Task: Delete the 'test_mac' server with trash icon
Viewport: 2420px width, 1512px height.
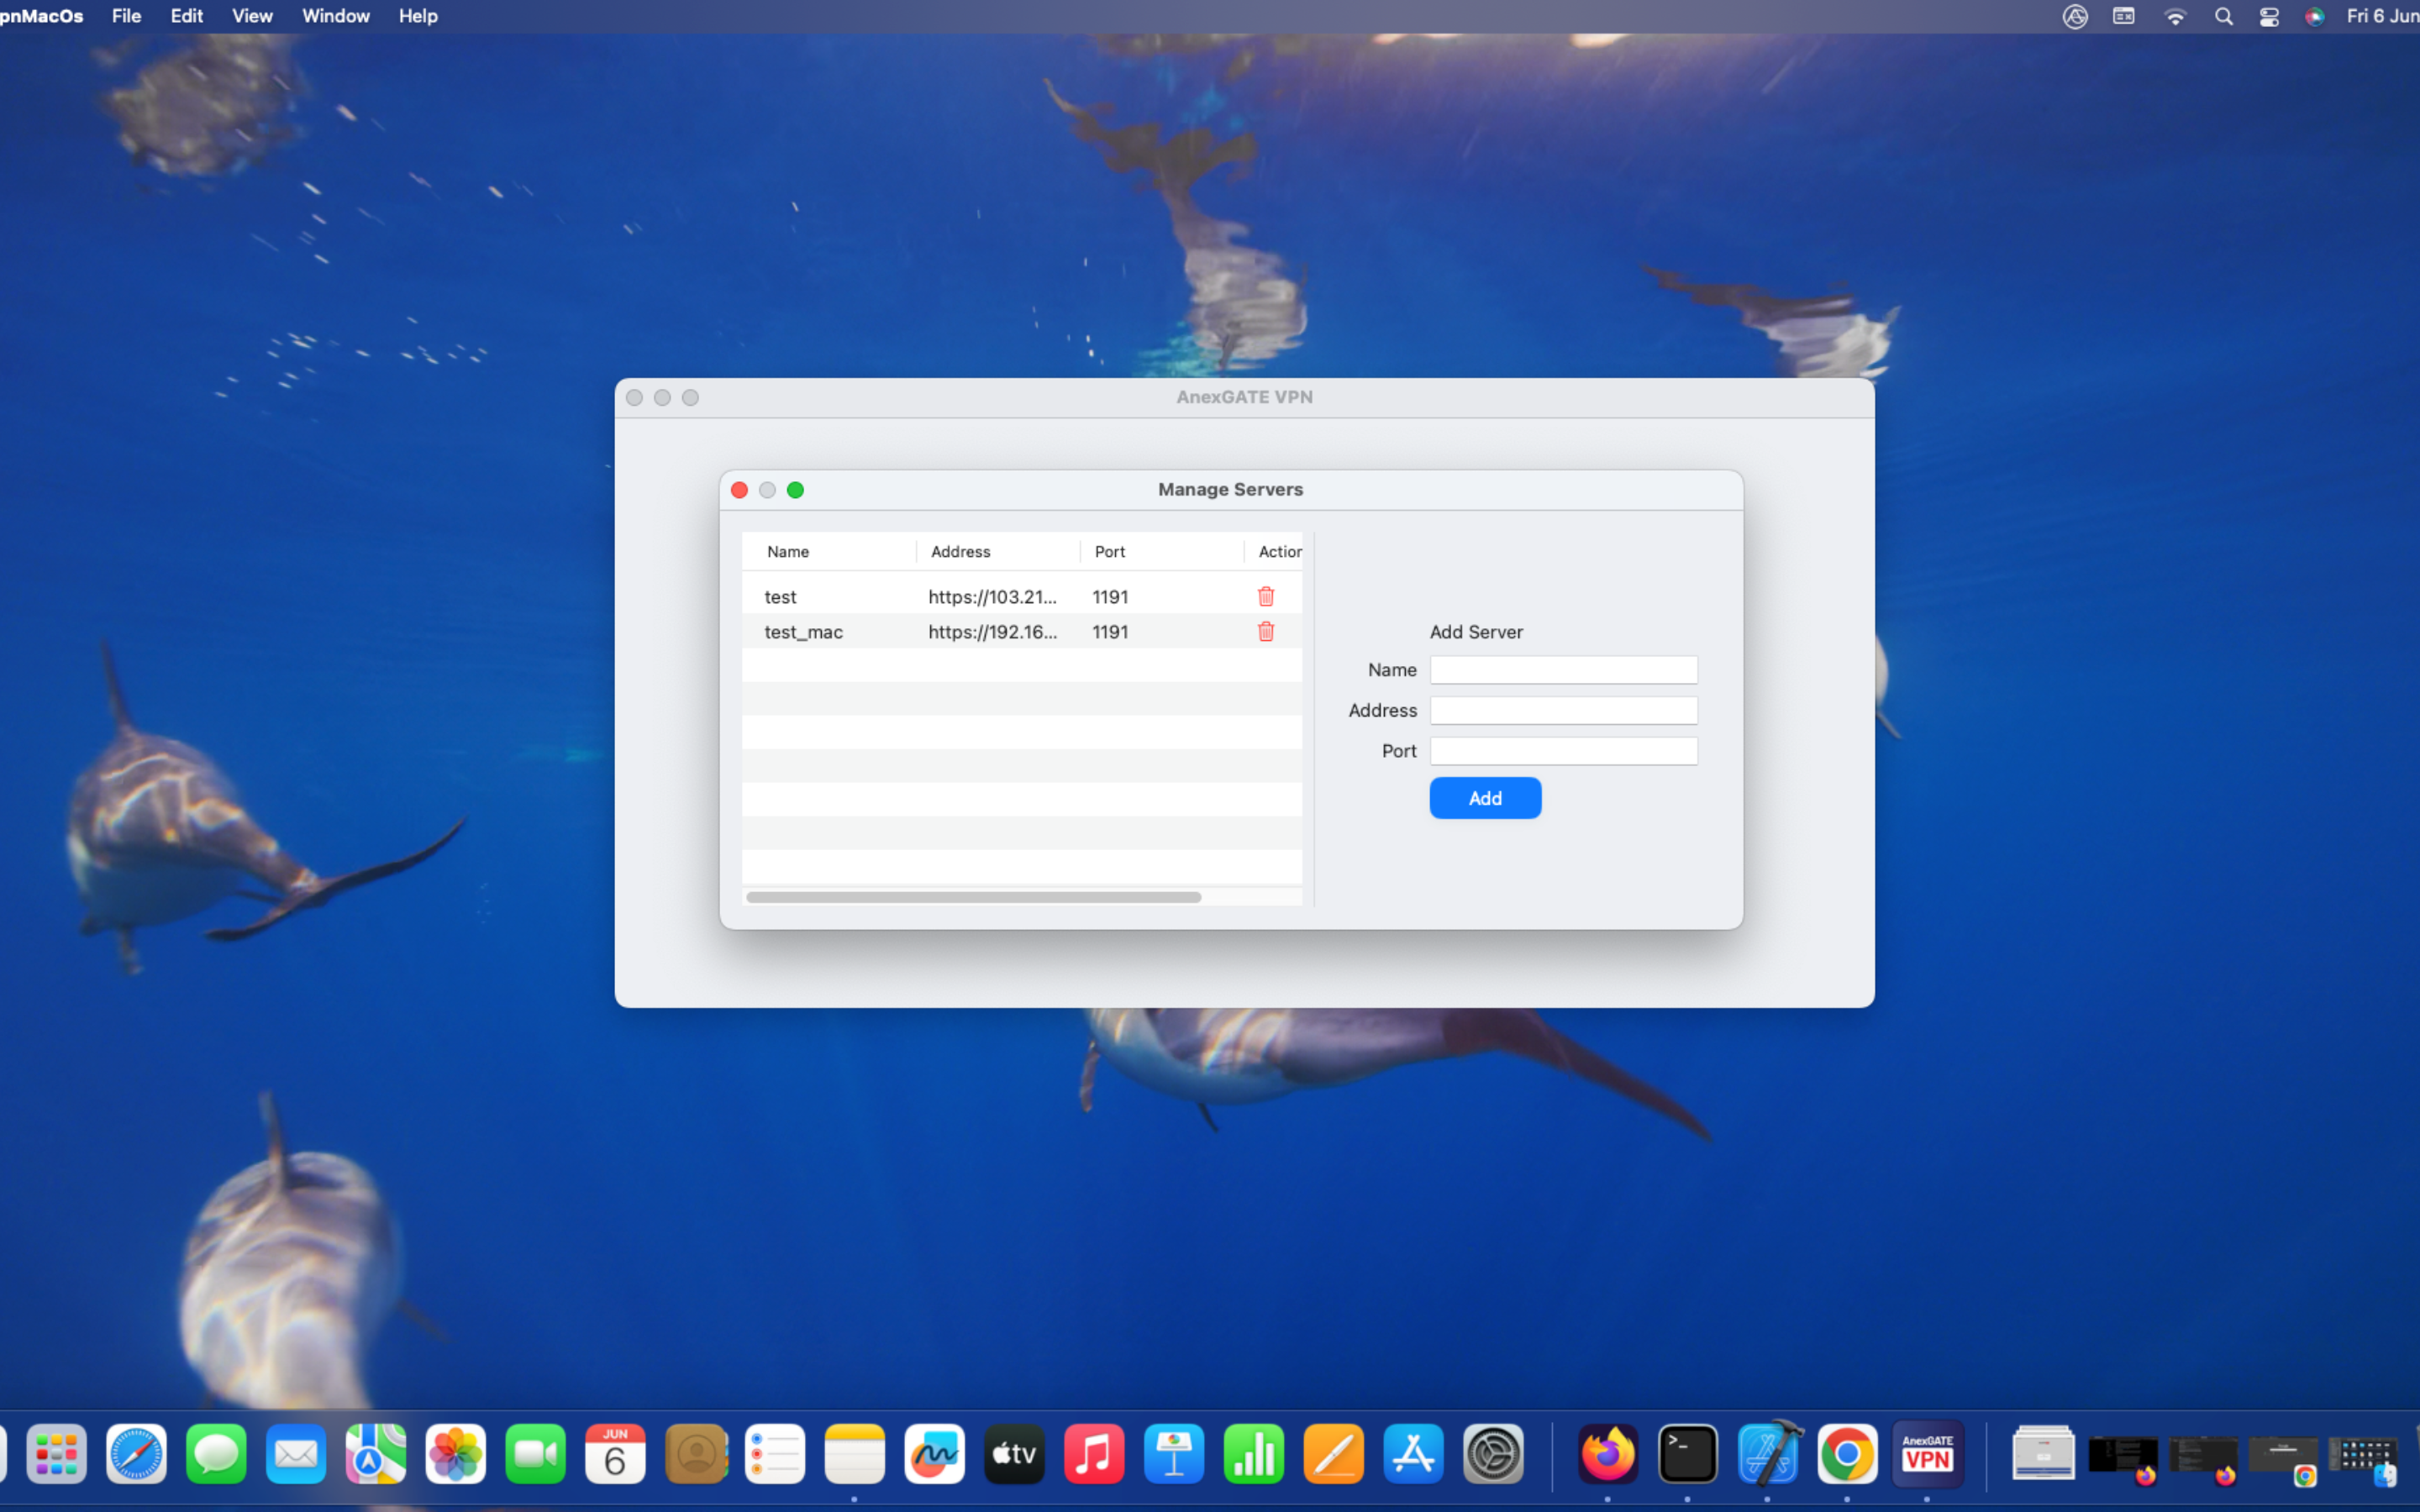Action: point(1265,631)
